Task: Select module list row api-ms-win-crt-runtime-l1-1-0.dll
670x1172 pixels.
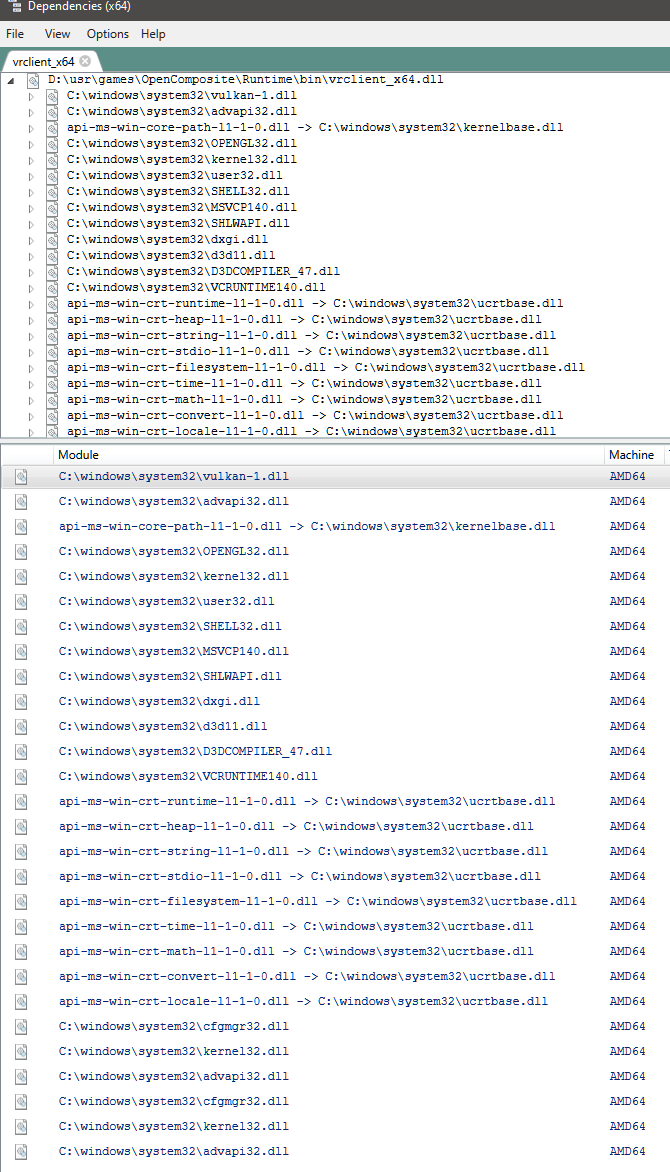Action: (335, 801)
